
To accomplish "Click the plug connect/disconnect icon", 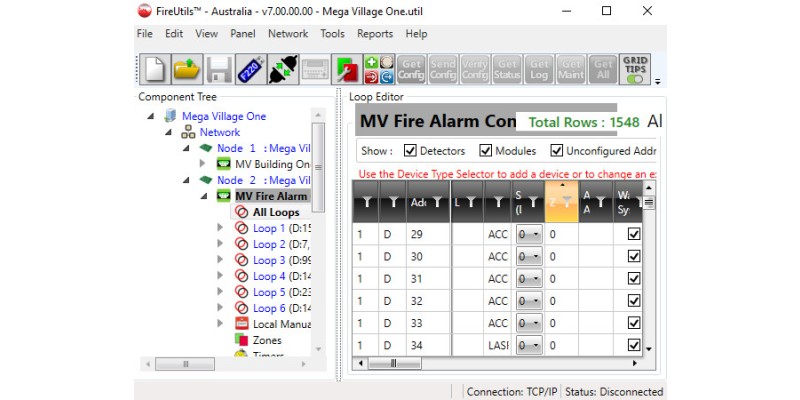I will pyautogui.click(x=283, y=69).
